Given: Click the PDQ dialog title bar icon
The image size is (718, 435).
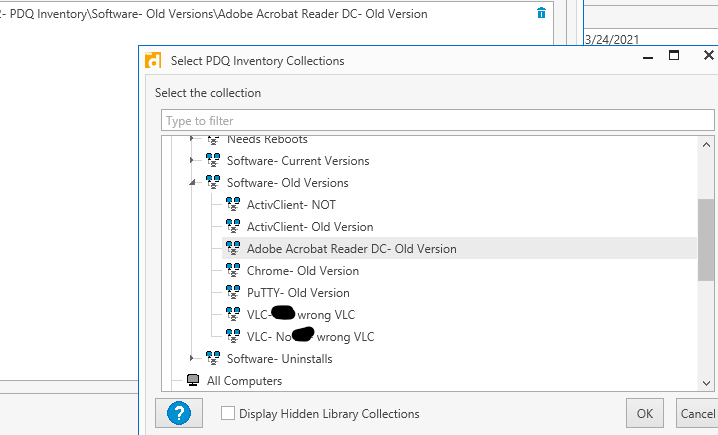Looking at the screenshot, I should pyautogui.click(x=153, y=60).
